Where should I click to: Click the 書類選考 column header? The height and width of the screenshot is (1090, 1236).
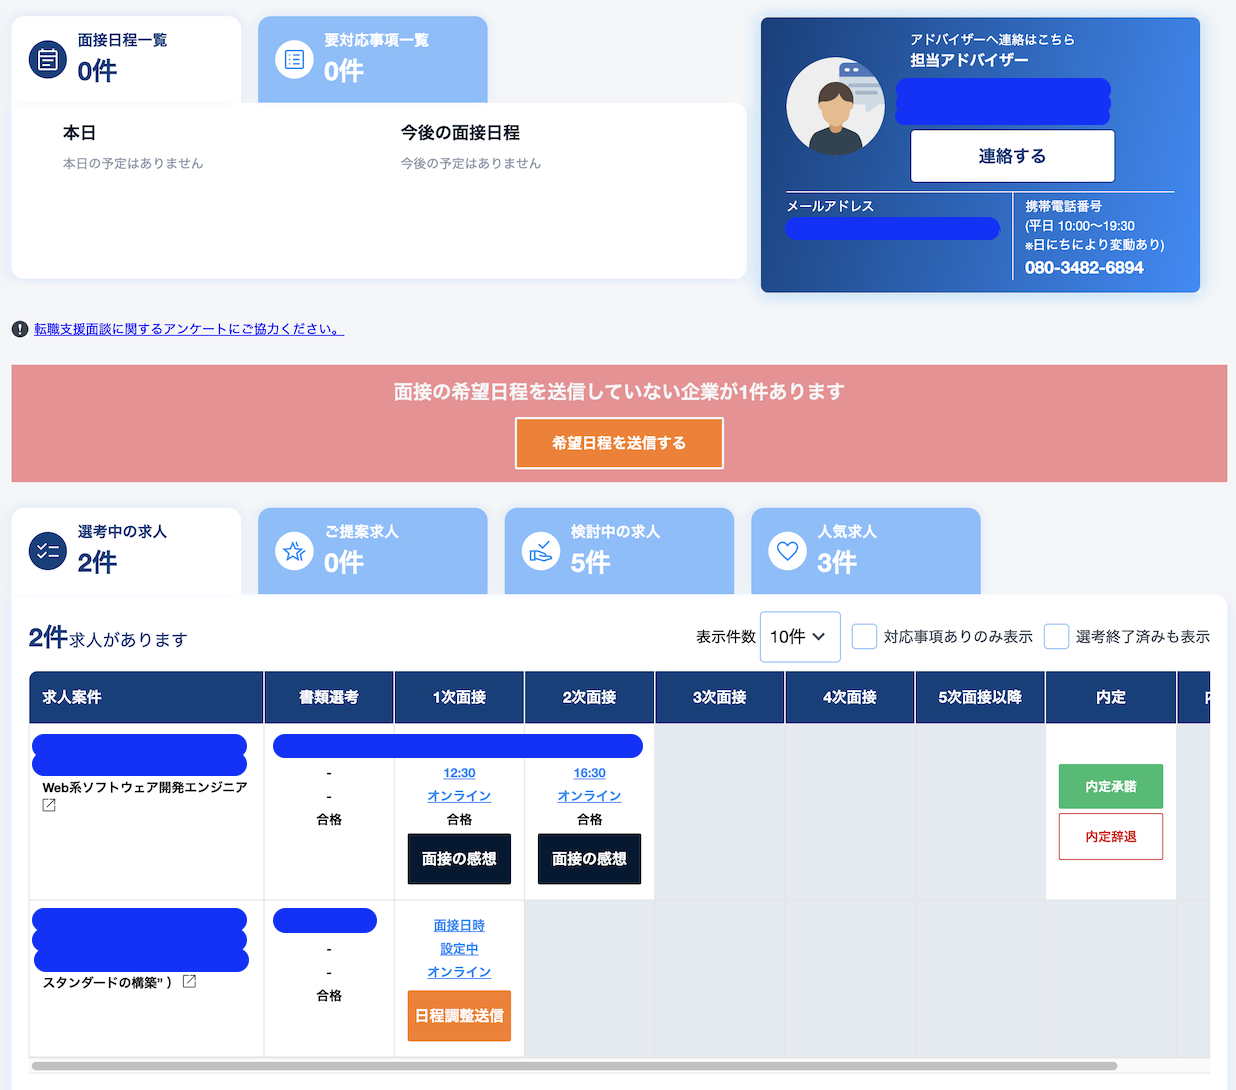(x=329, y=697)
